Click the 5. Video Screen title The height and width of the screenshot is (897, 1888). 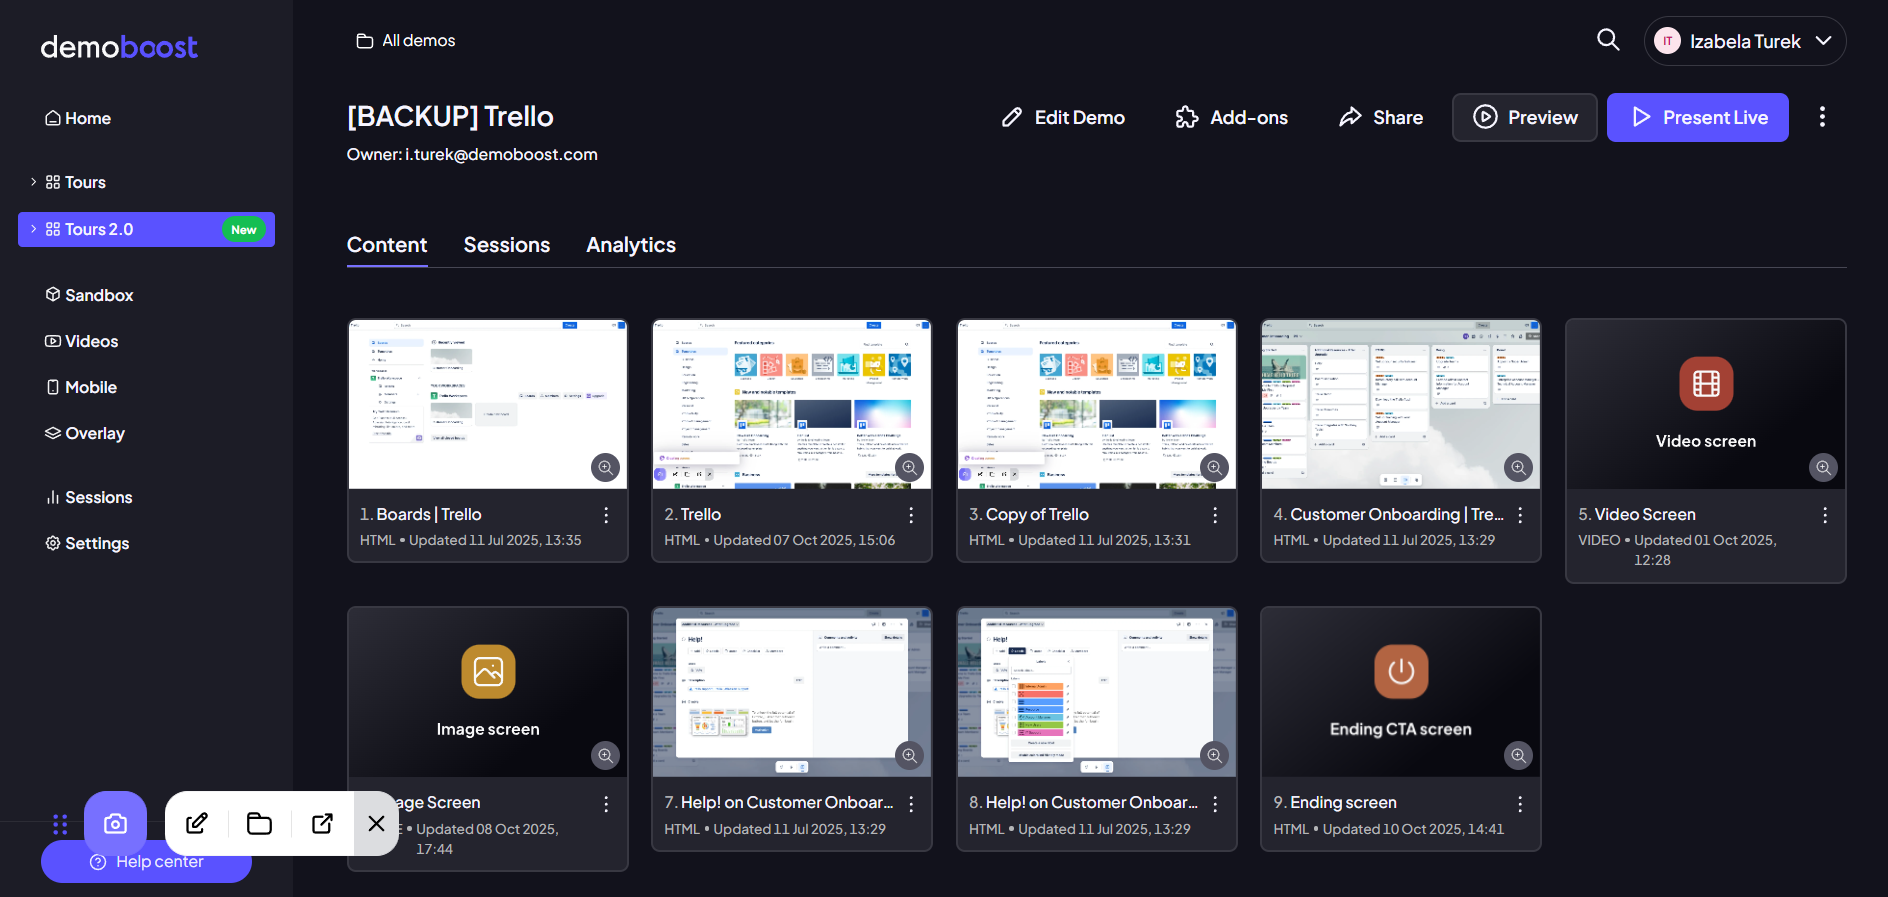(1637, 514)
